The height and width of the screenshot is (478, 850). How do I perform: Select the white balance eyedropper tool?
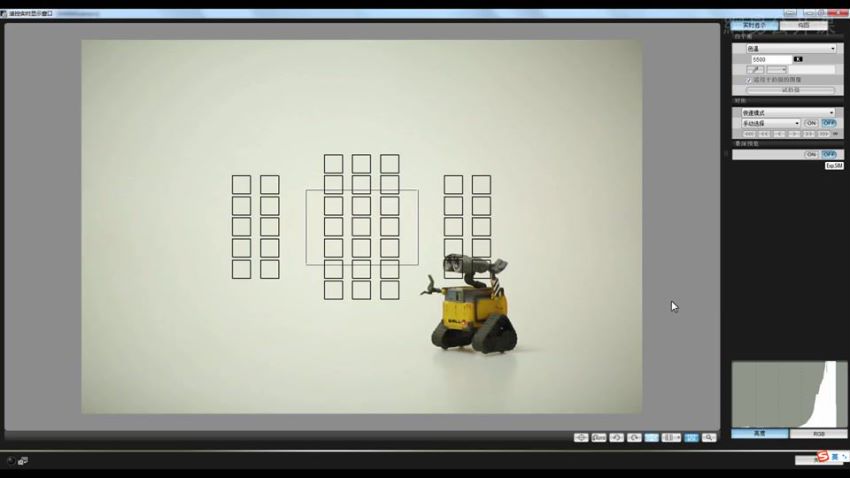click(755, 70)
